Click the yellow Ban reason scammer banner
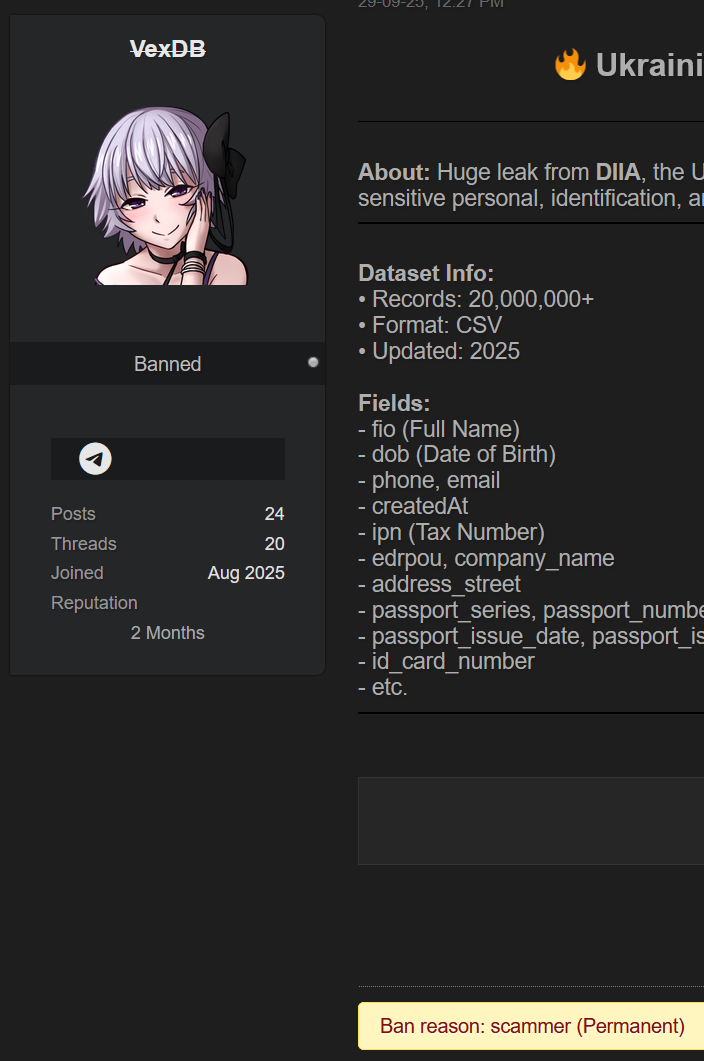Screen dimensions: 704x1061 coord(532,1026)
